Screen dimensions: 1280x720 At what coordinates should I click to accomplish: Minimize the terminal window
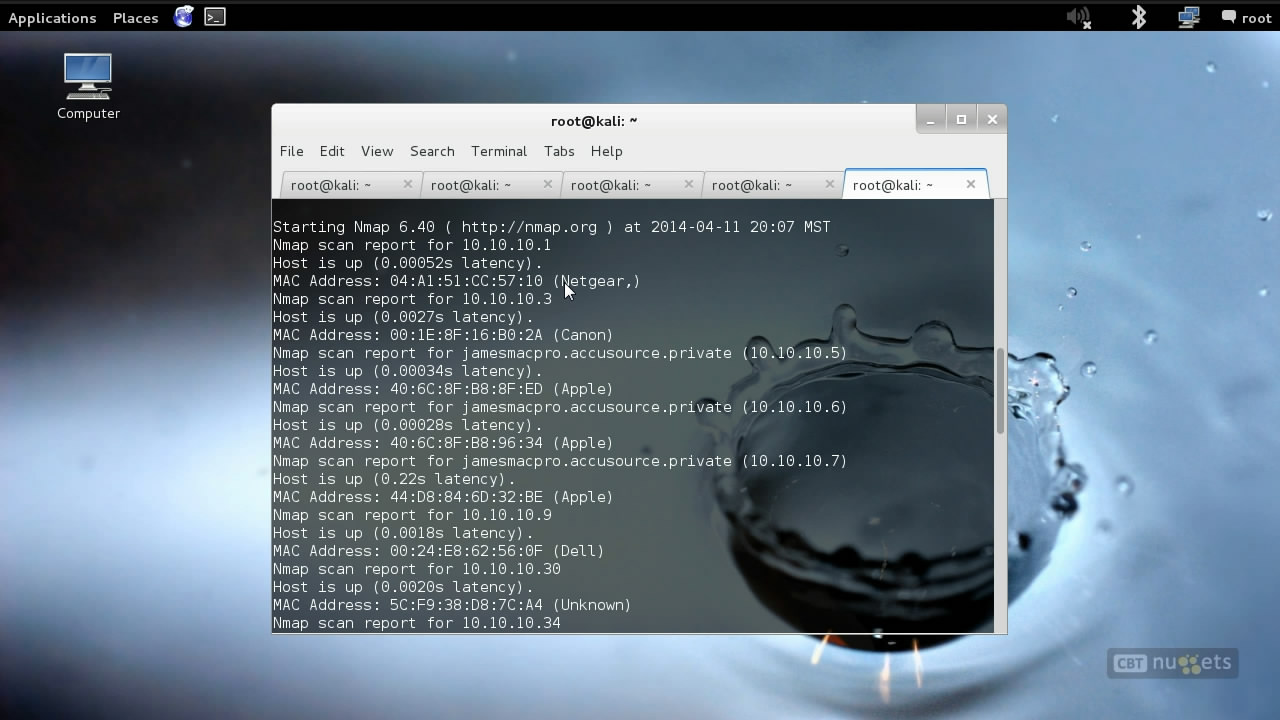pos(931,119)
